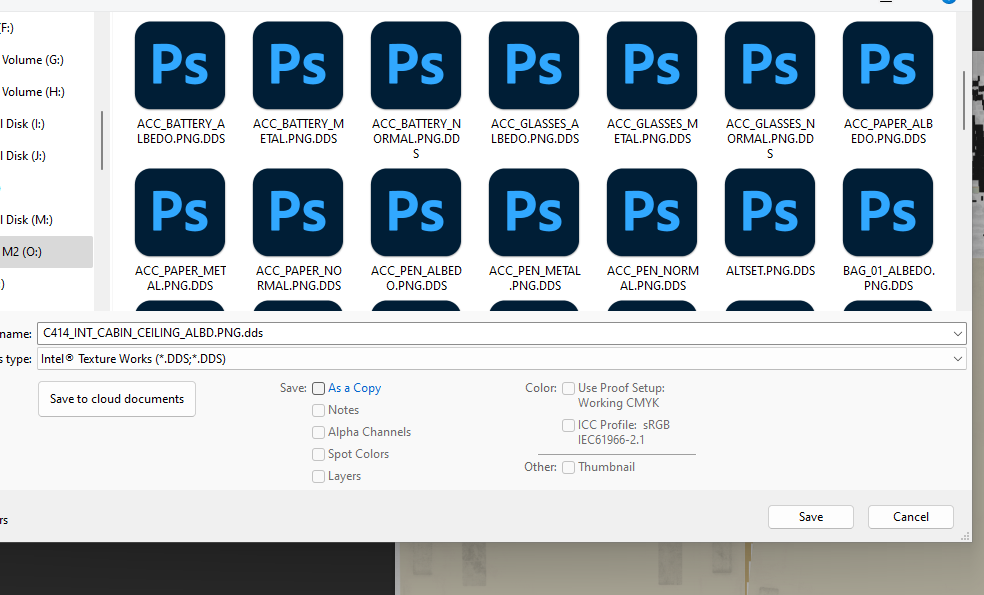Click the file list vertical scrollbar

tap(964, 100)
